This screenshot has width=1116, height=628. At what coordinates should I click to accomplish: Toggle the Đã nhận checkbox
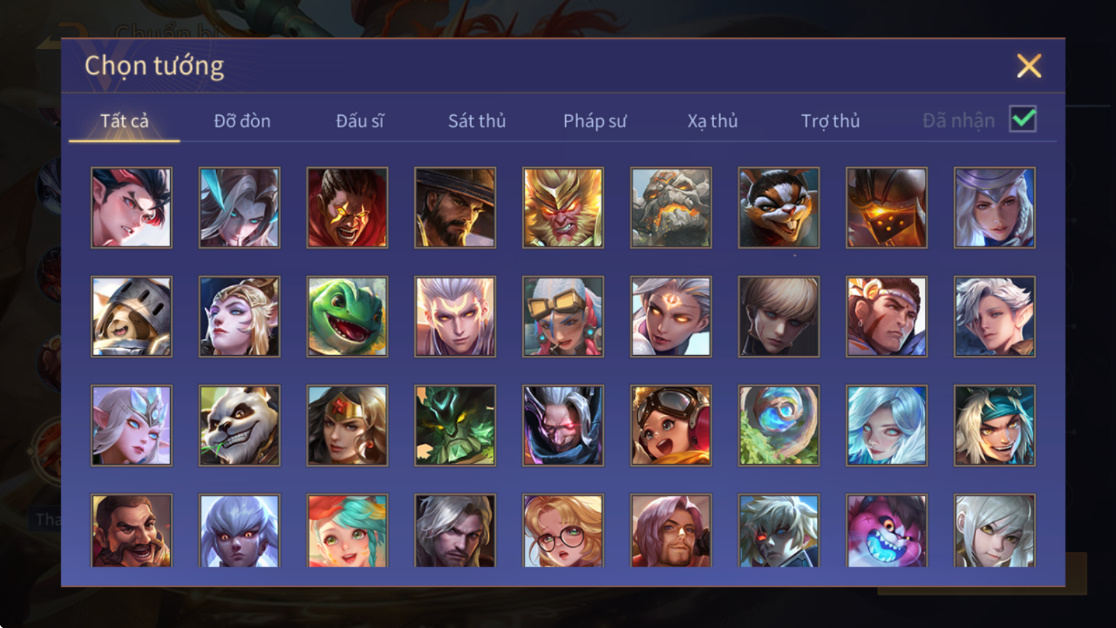1023,119
